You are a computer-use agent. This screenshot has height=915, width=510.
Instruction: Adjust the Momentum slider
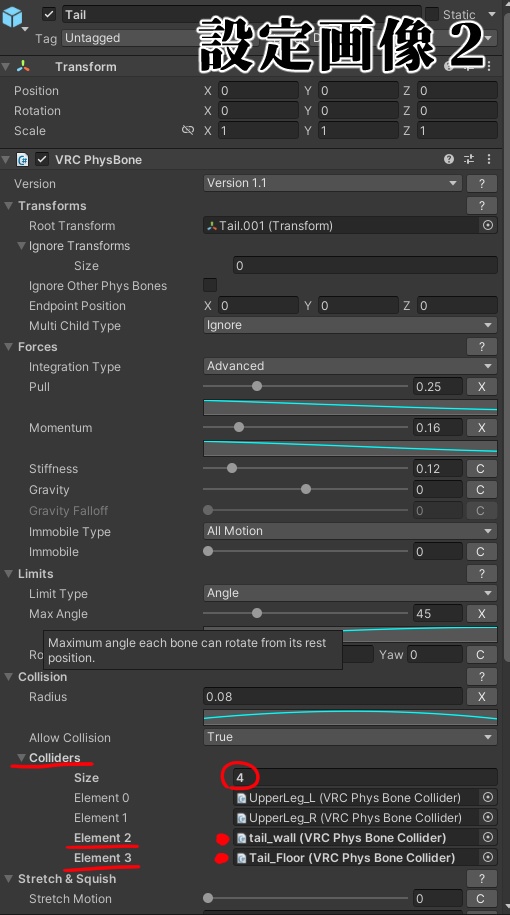point(305,428)
